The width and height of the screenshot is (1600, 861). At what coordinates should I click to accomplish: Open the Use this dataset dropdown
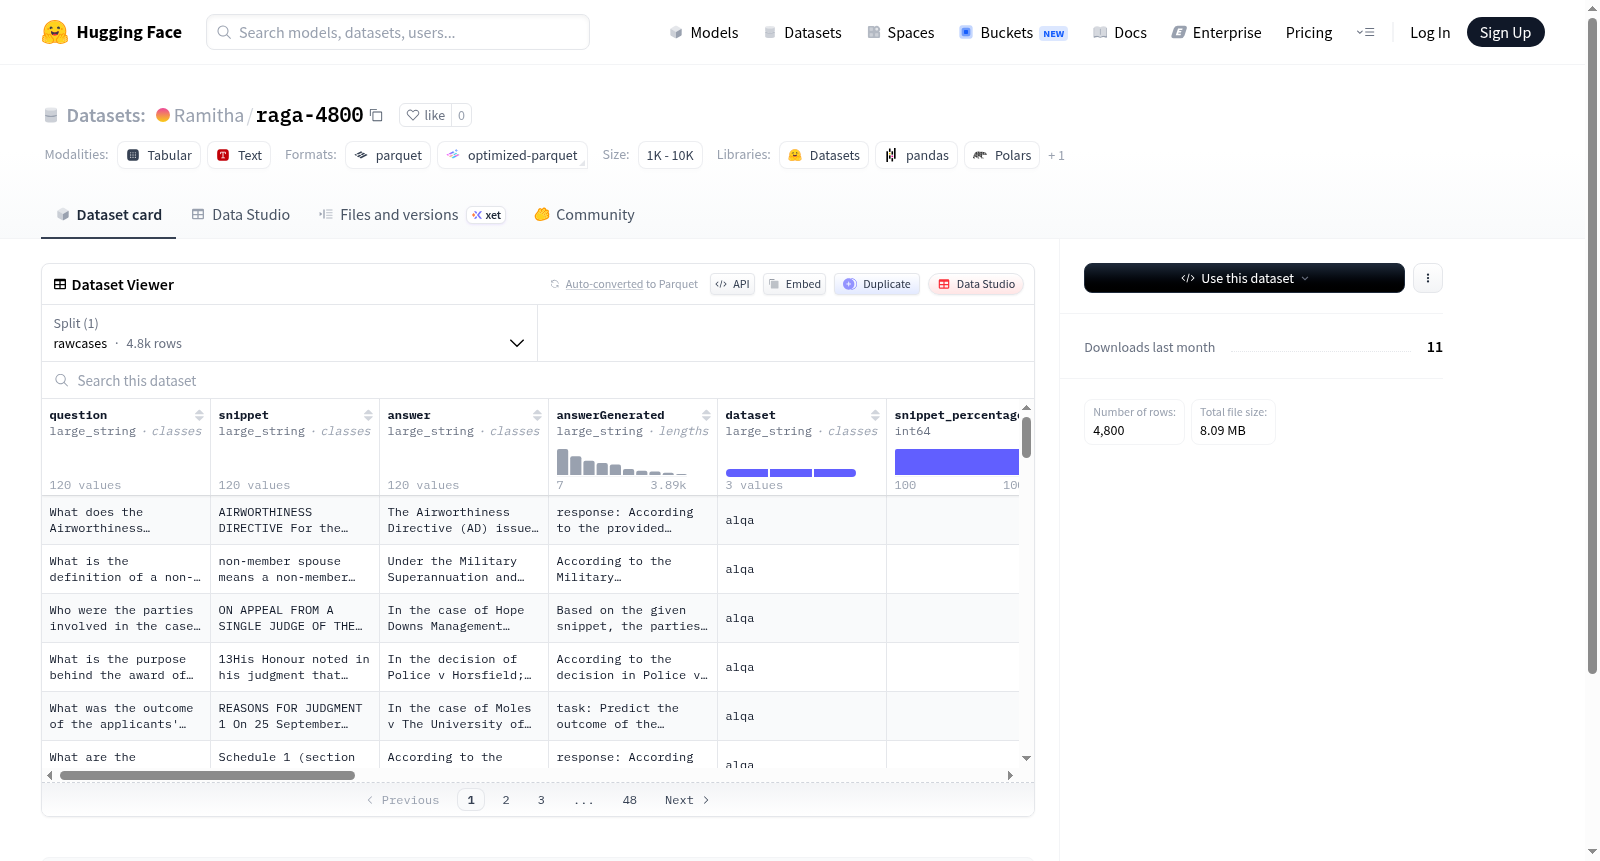pos(1244,278)
